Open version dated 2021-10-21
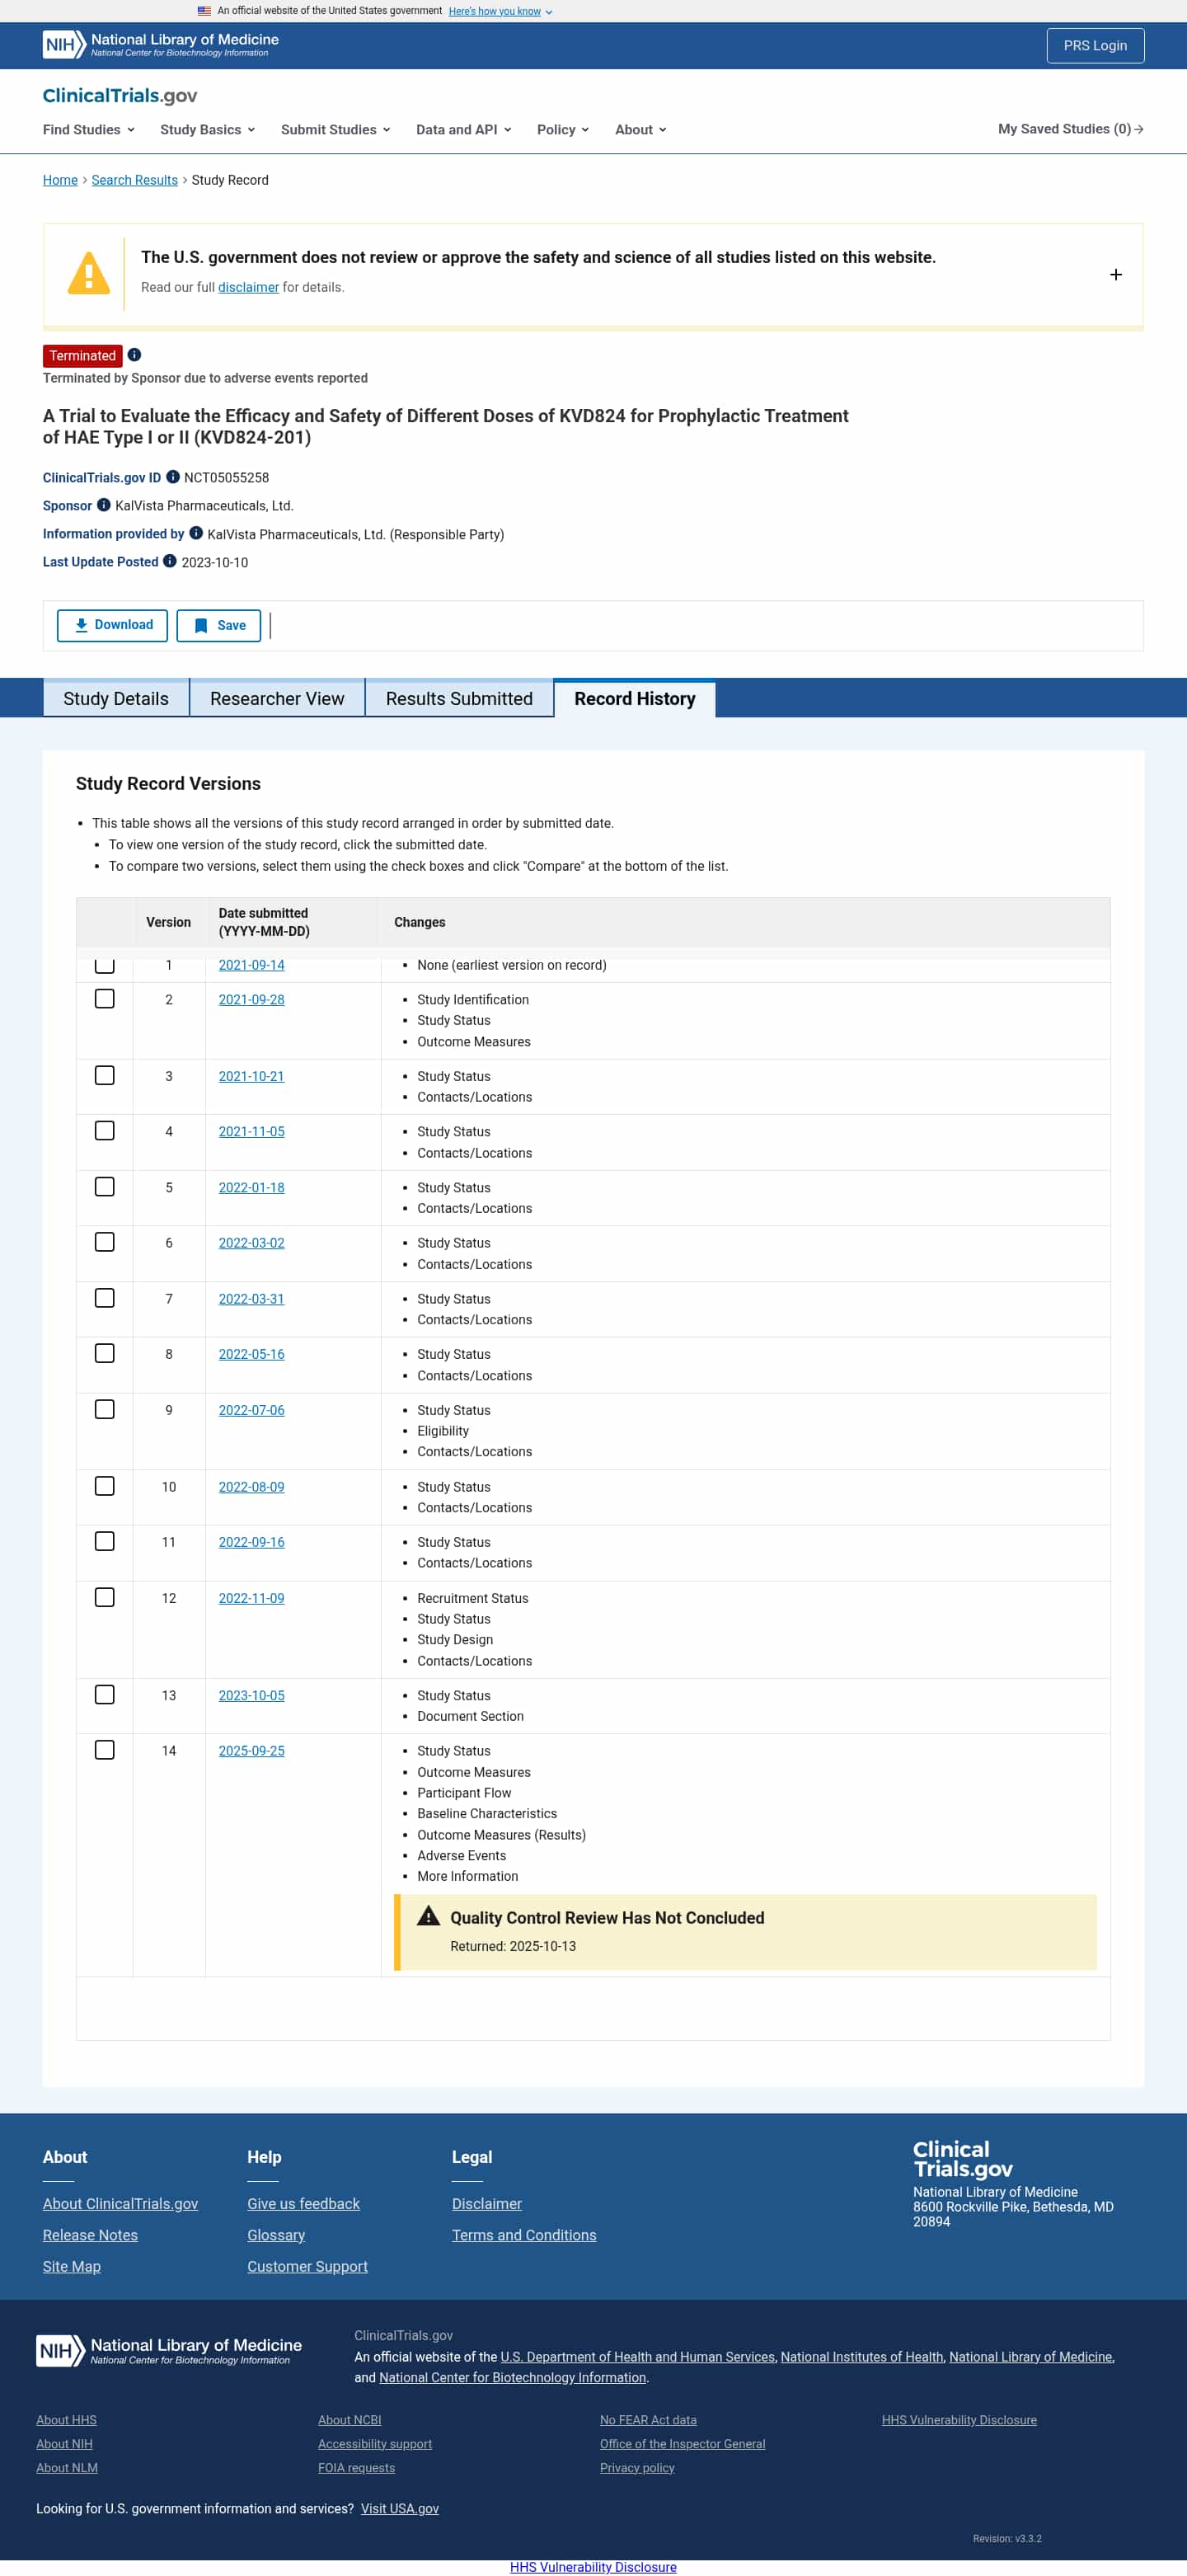Image resolution: width=1187 pixels, height=2576 pixels. 252,1076
